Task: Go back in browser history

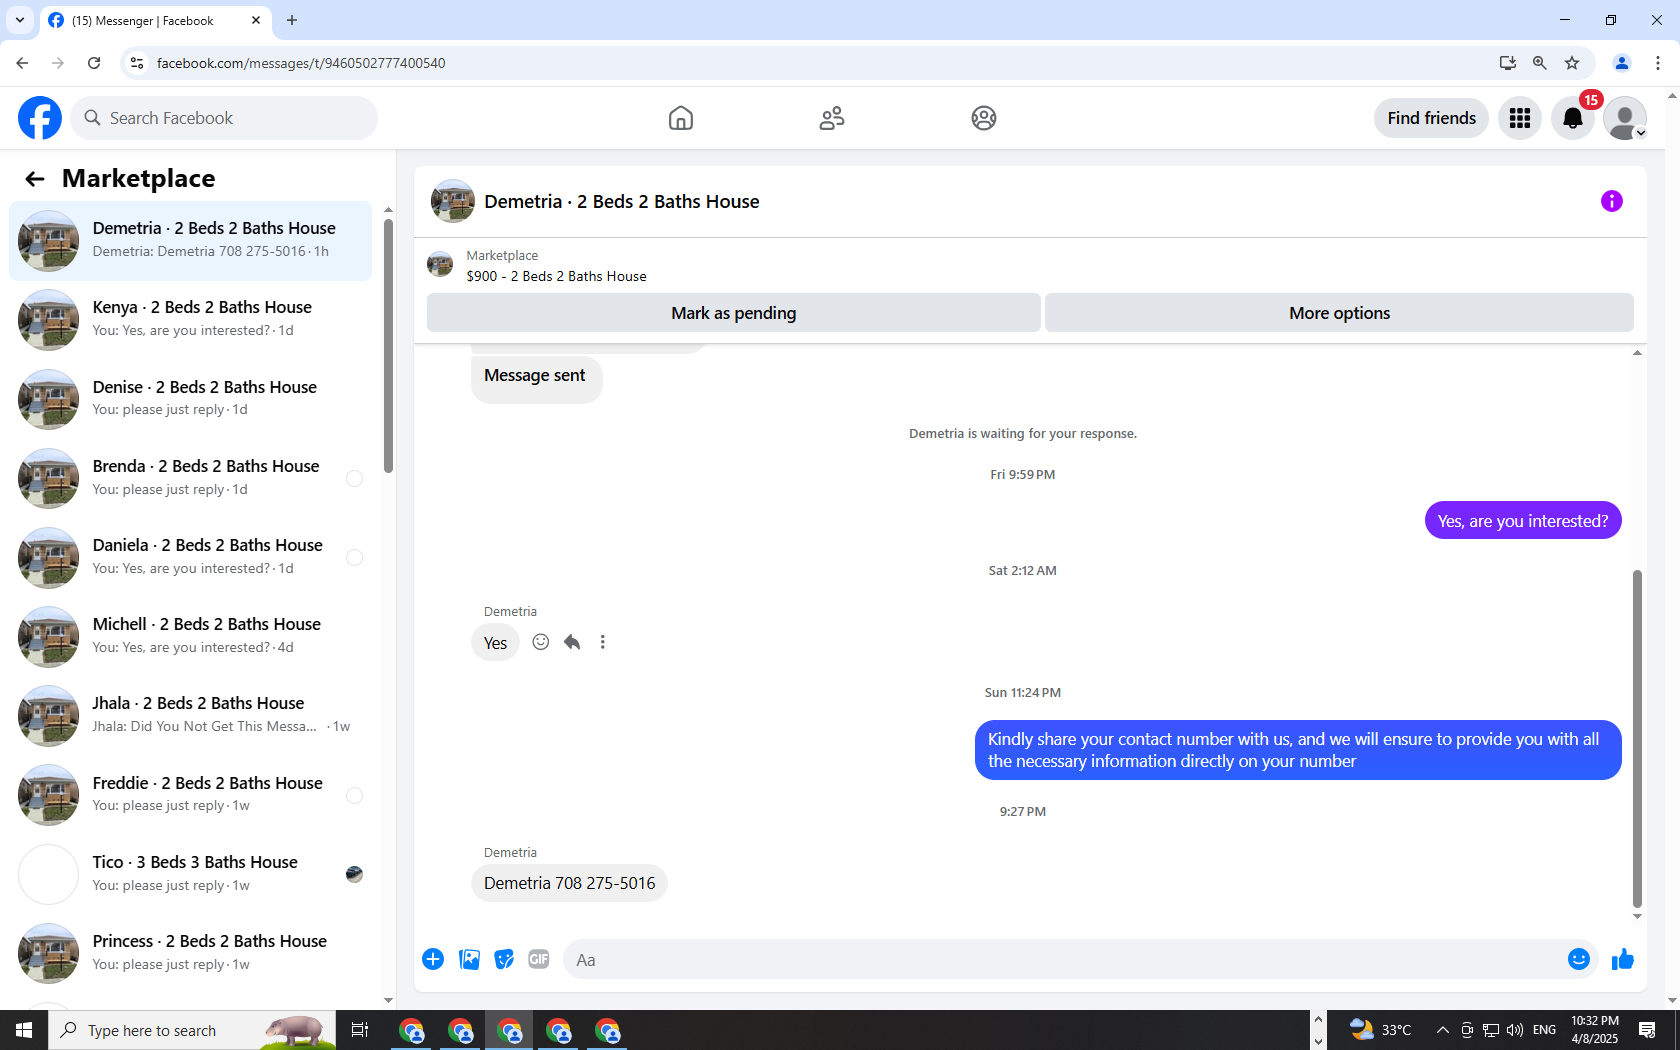Action: tap(22, 63)
